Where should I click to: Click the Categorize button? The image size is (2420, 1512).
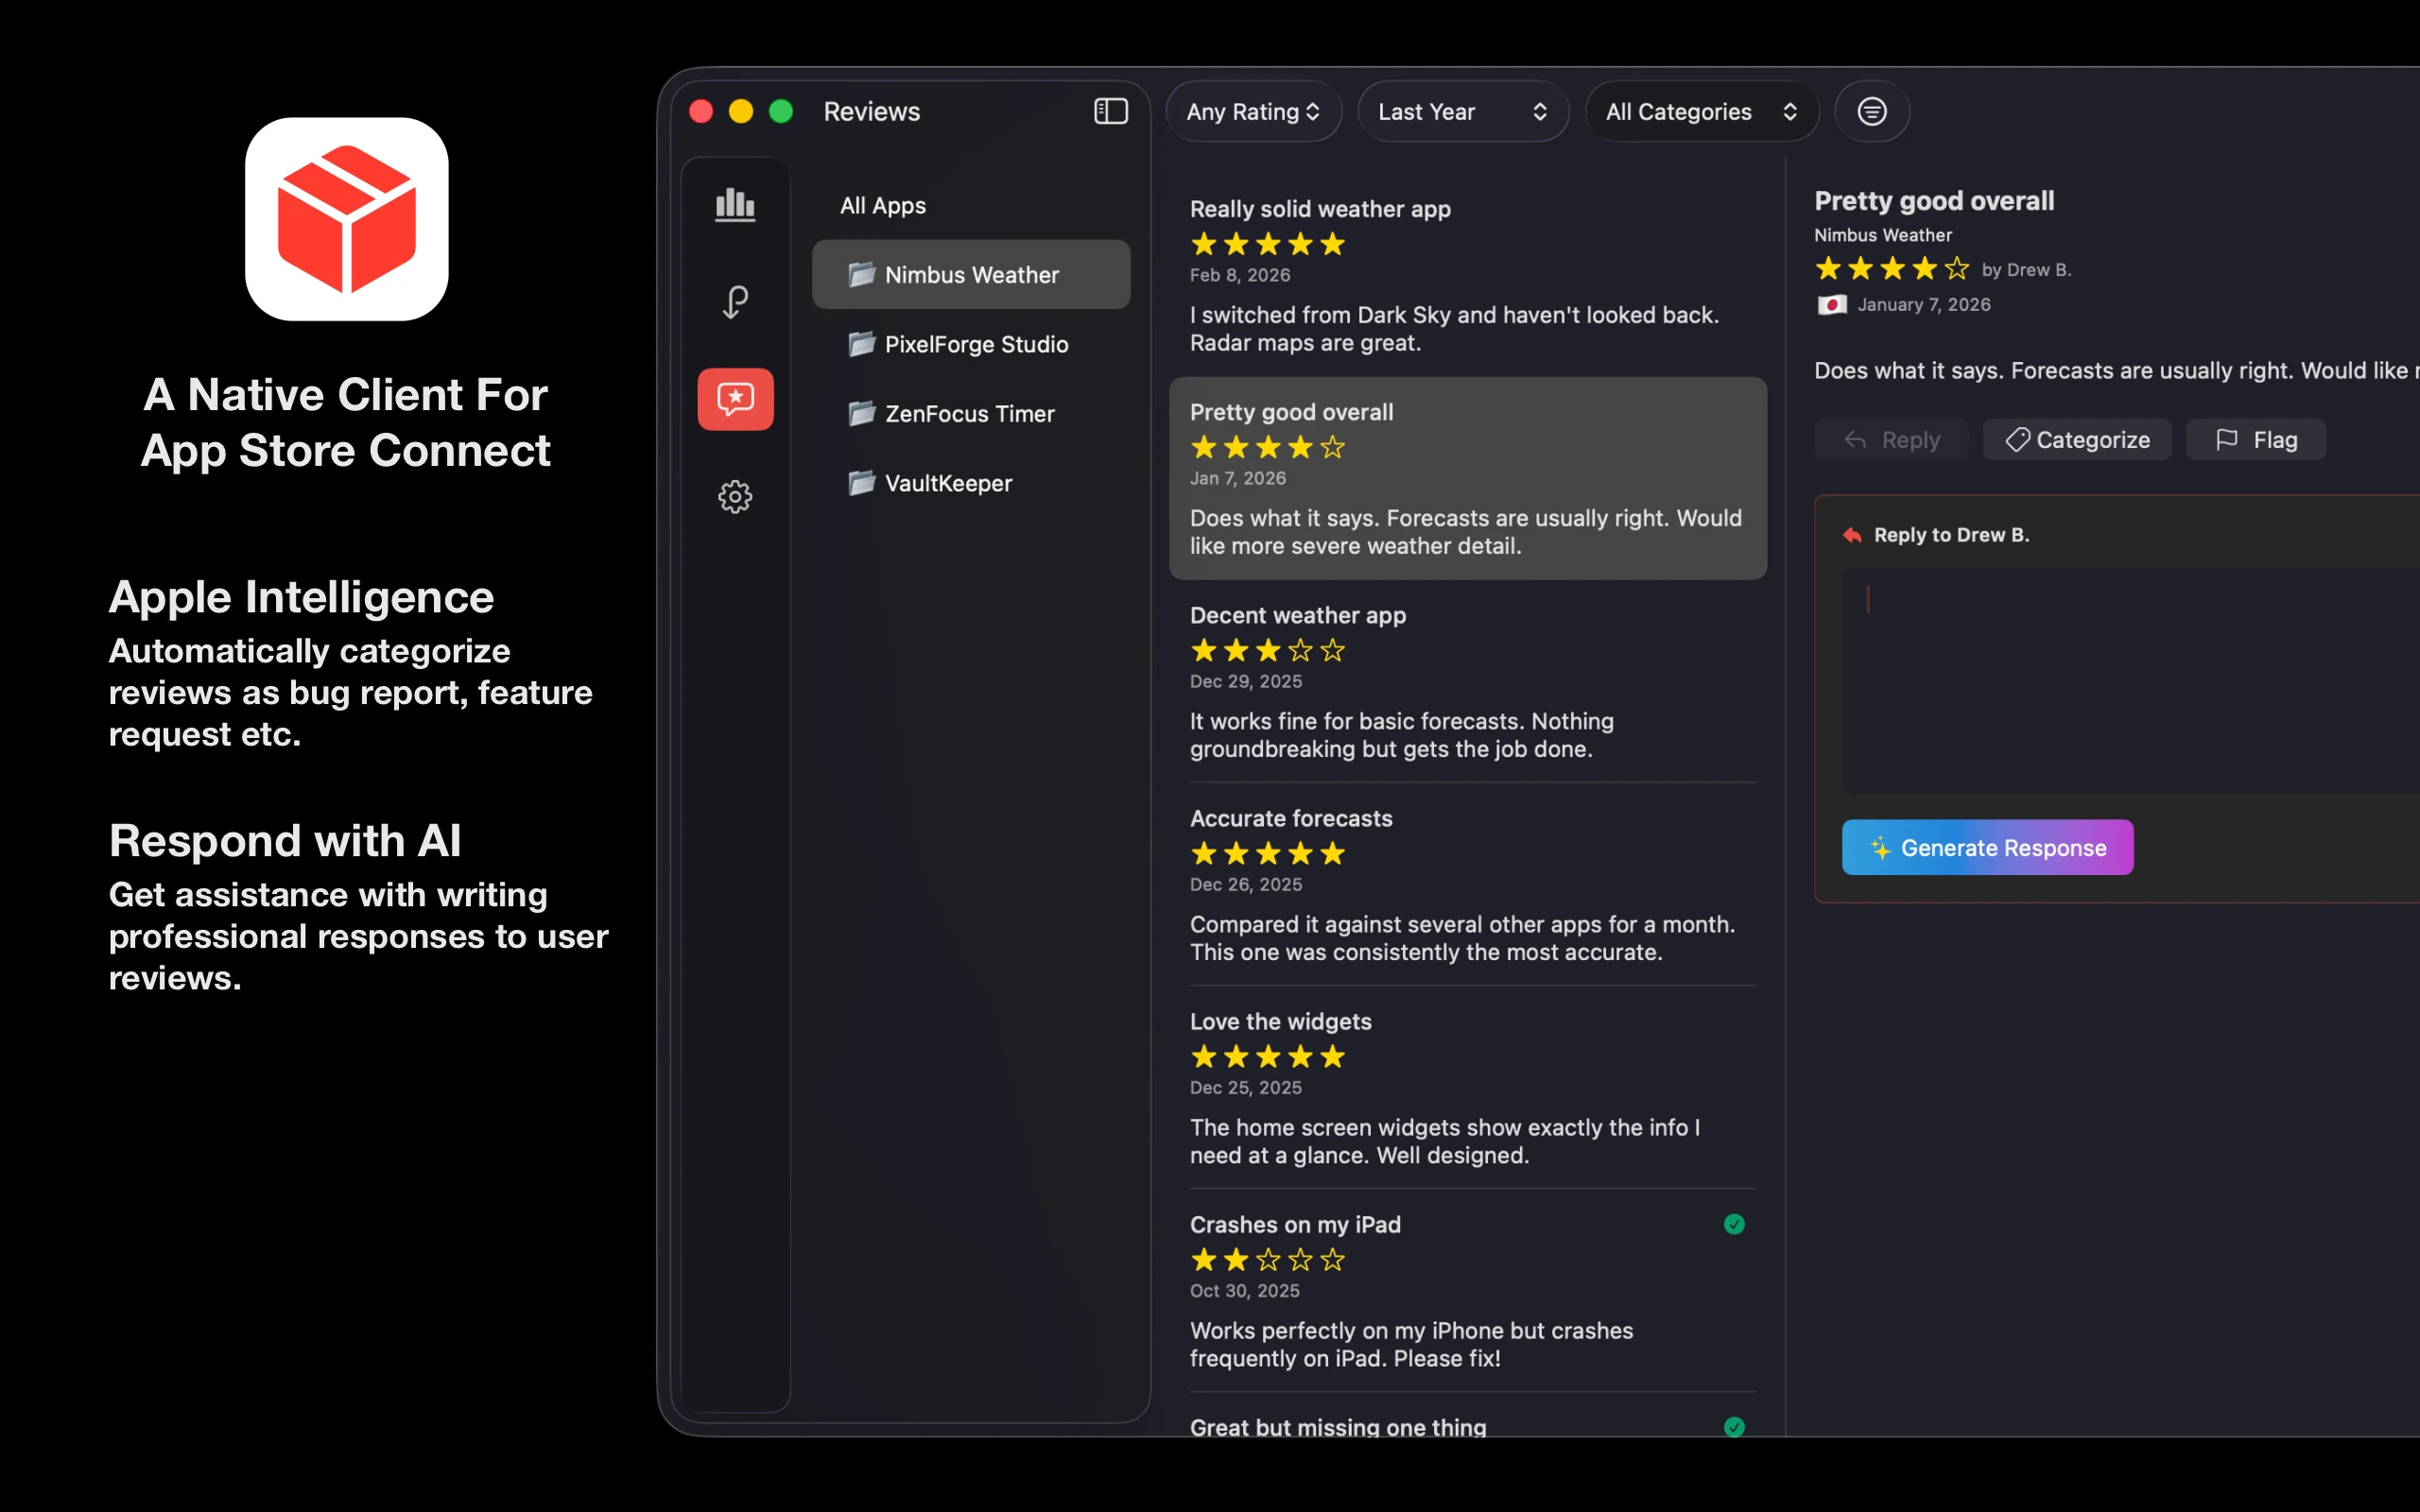tap(2077, 440)
